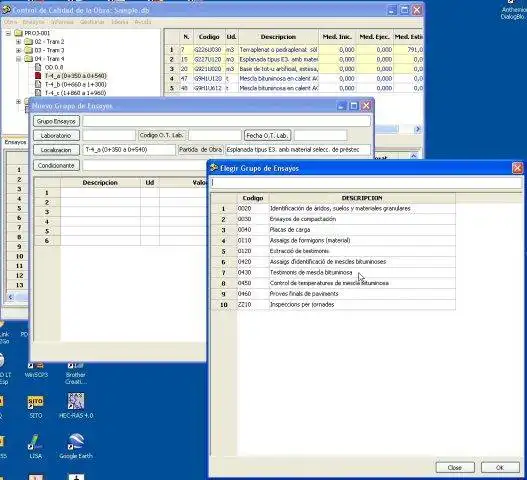Click the Localizacion button
The width and height of the screenshot is (527, 480).
pyautogui.click(x=56, y=150)
